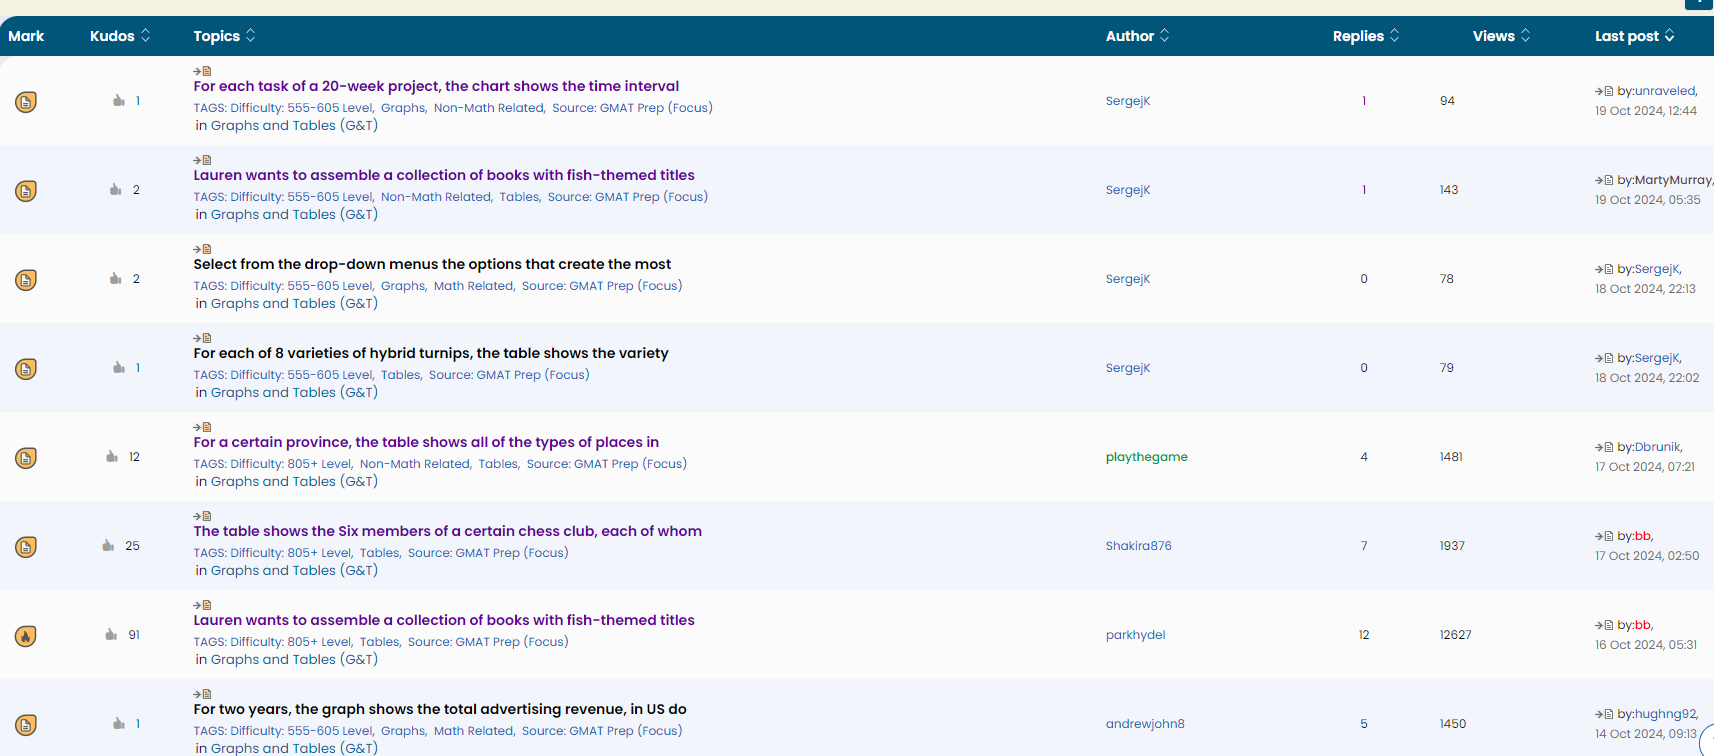The width and height of the screenshot is (1714, 756).
Task: Click the topic mark icon for the chess club thread
Action: point(26,547)
